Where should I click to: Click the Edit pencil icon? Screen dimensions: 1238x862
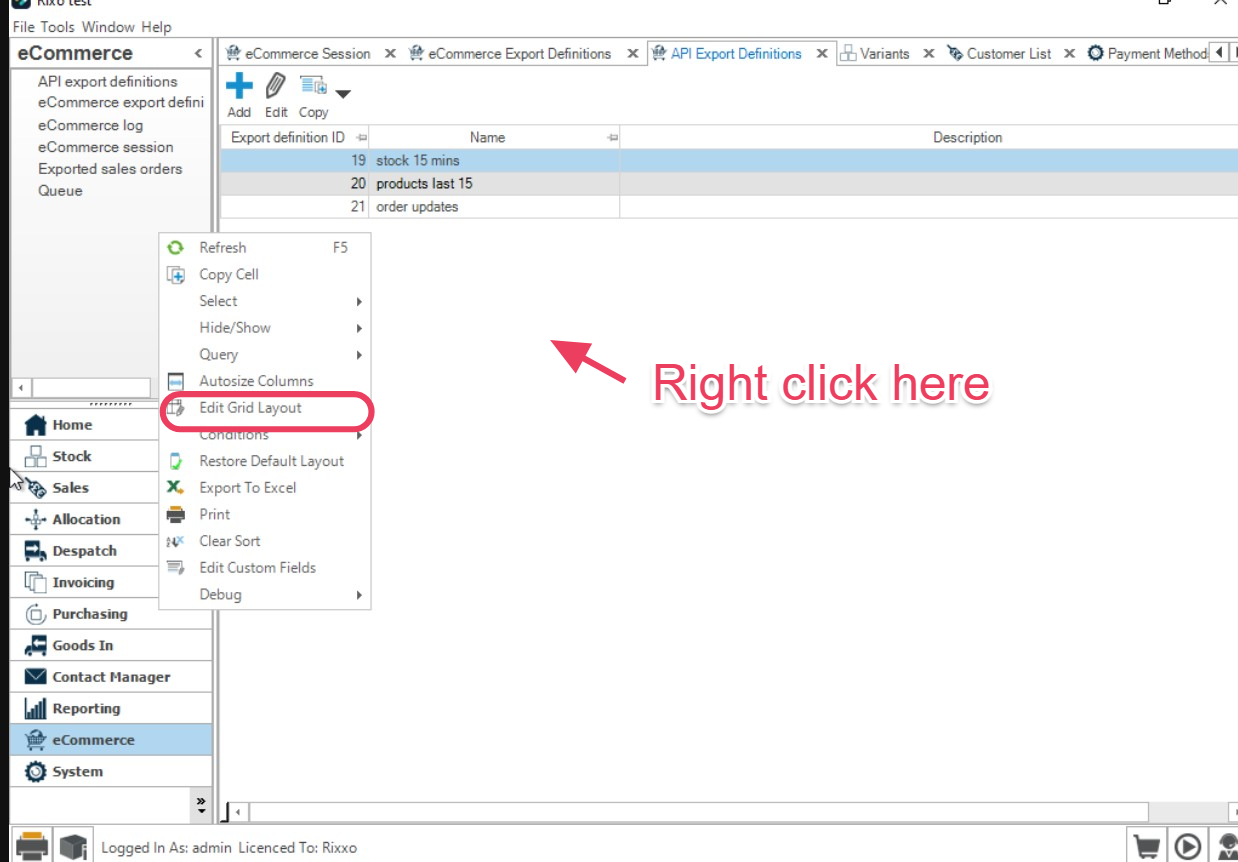click(276, 86)
